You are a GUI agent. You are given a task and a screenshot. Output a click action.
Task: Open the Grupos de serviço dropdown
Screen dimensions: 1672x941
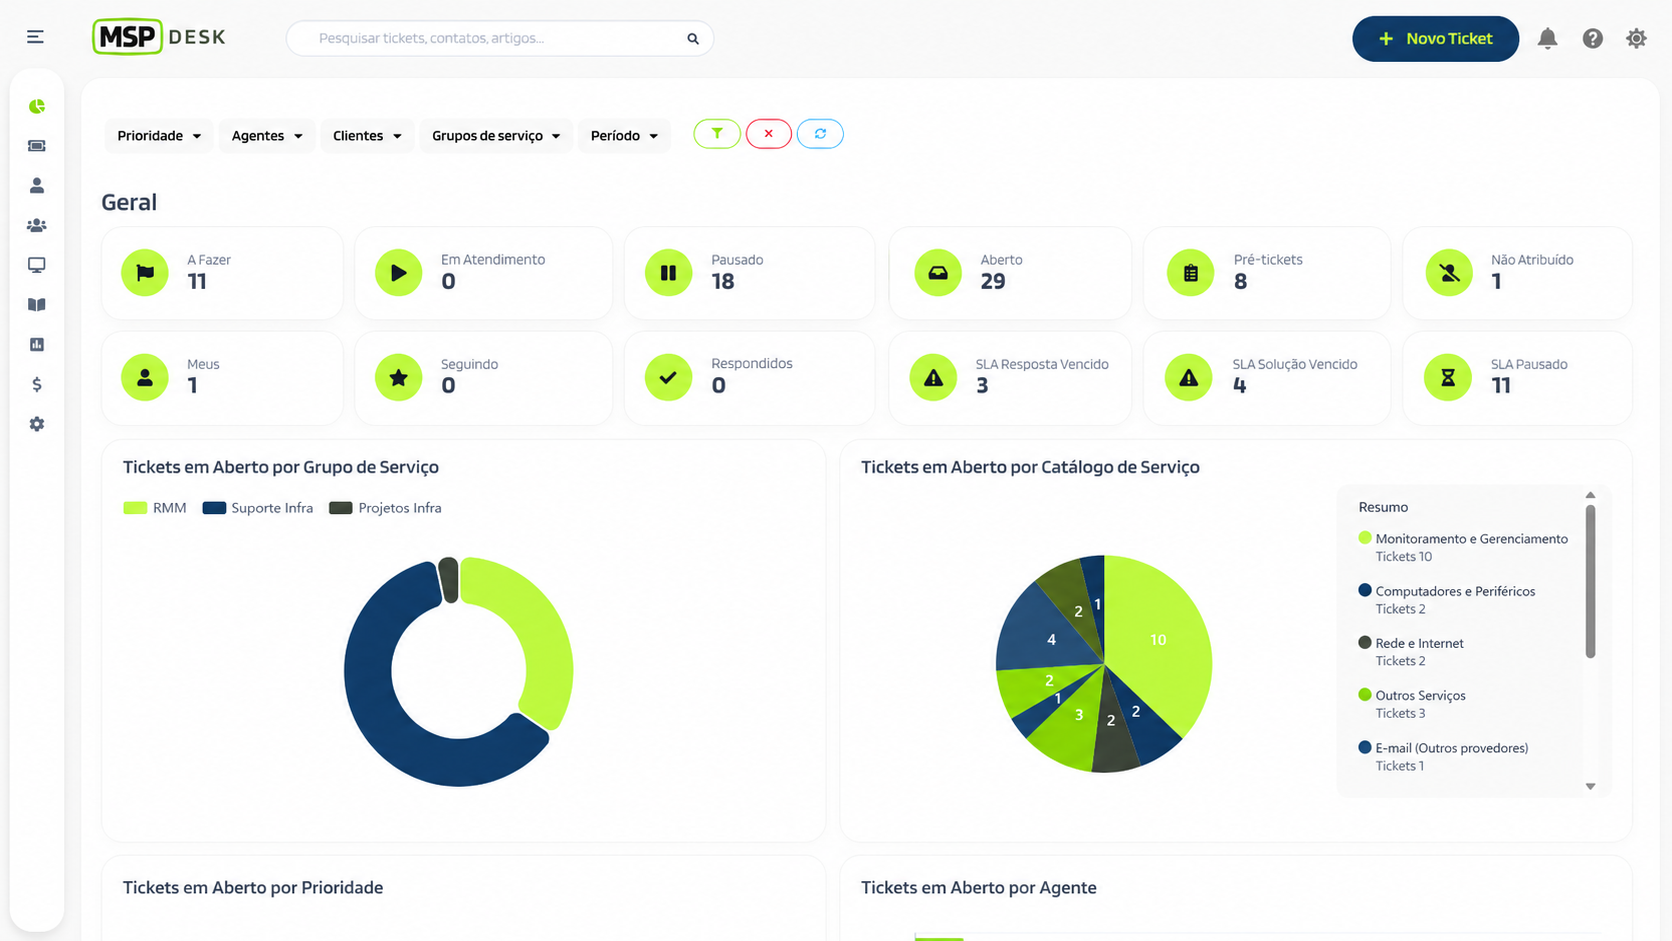coord(496,136)
